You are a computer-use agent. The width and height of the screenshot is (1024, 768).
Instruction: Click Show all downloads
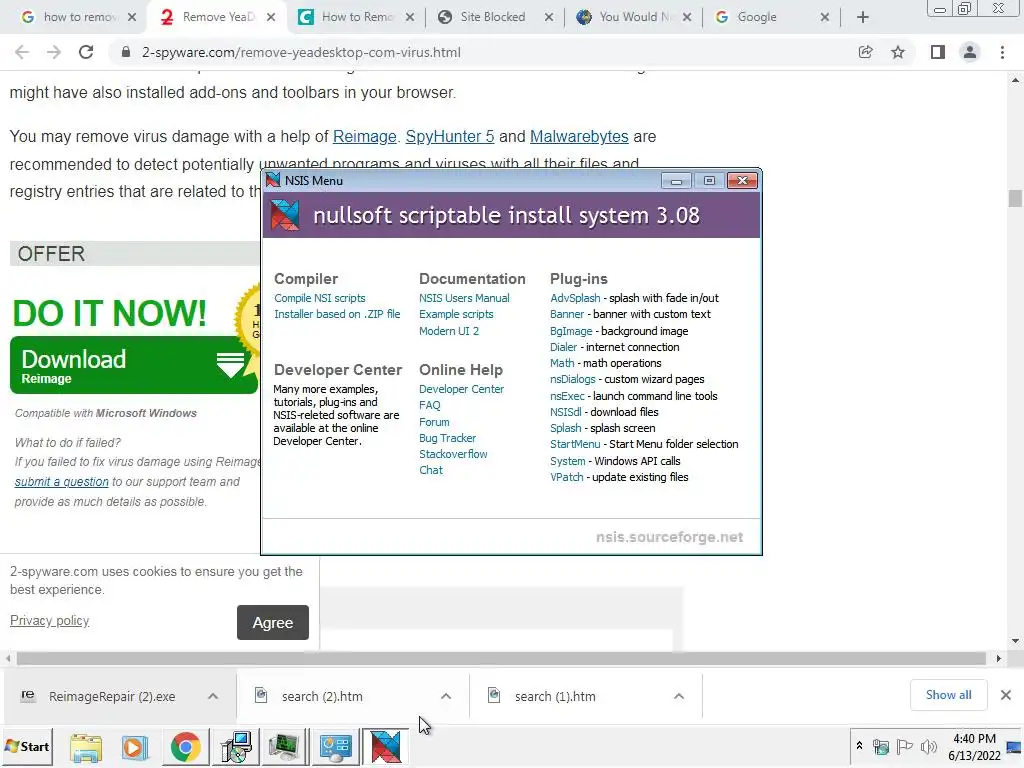point(948,695)
